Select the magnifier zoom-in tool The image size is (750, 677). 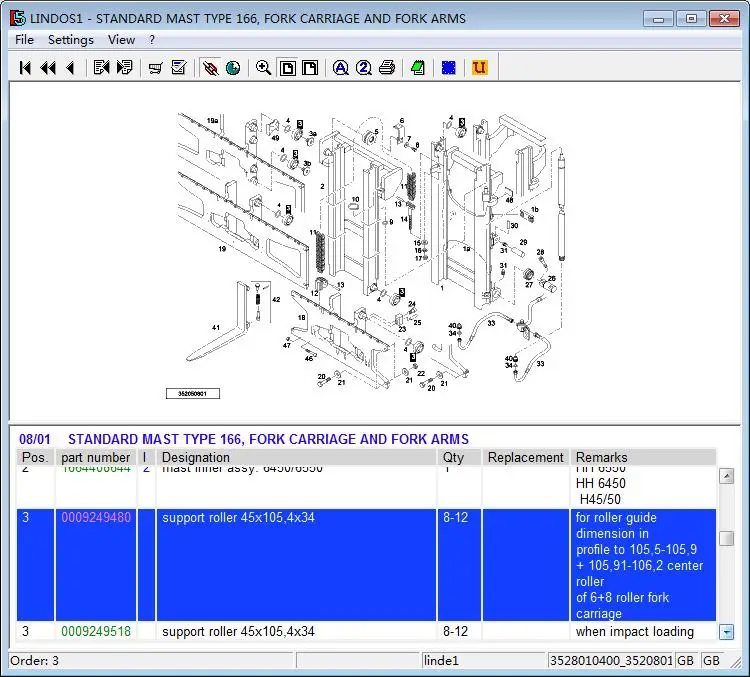tap(263, 68)
